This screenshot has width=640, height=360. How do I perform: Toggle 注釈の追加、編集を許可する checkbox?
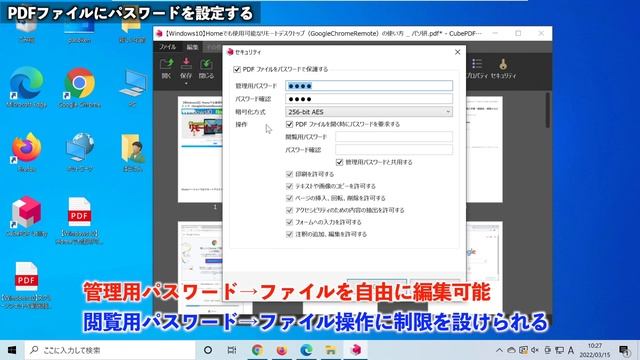pyautogui.click(x=289, y=234)
